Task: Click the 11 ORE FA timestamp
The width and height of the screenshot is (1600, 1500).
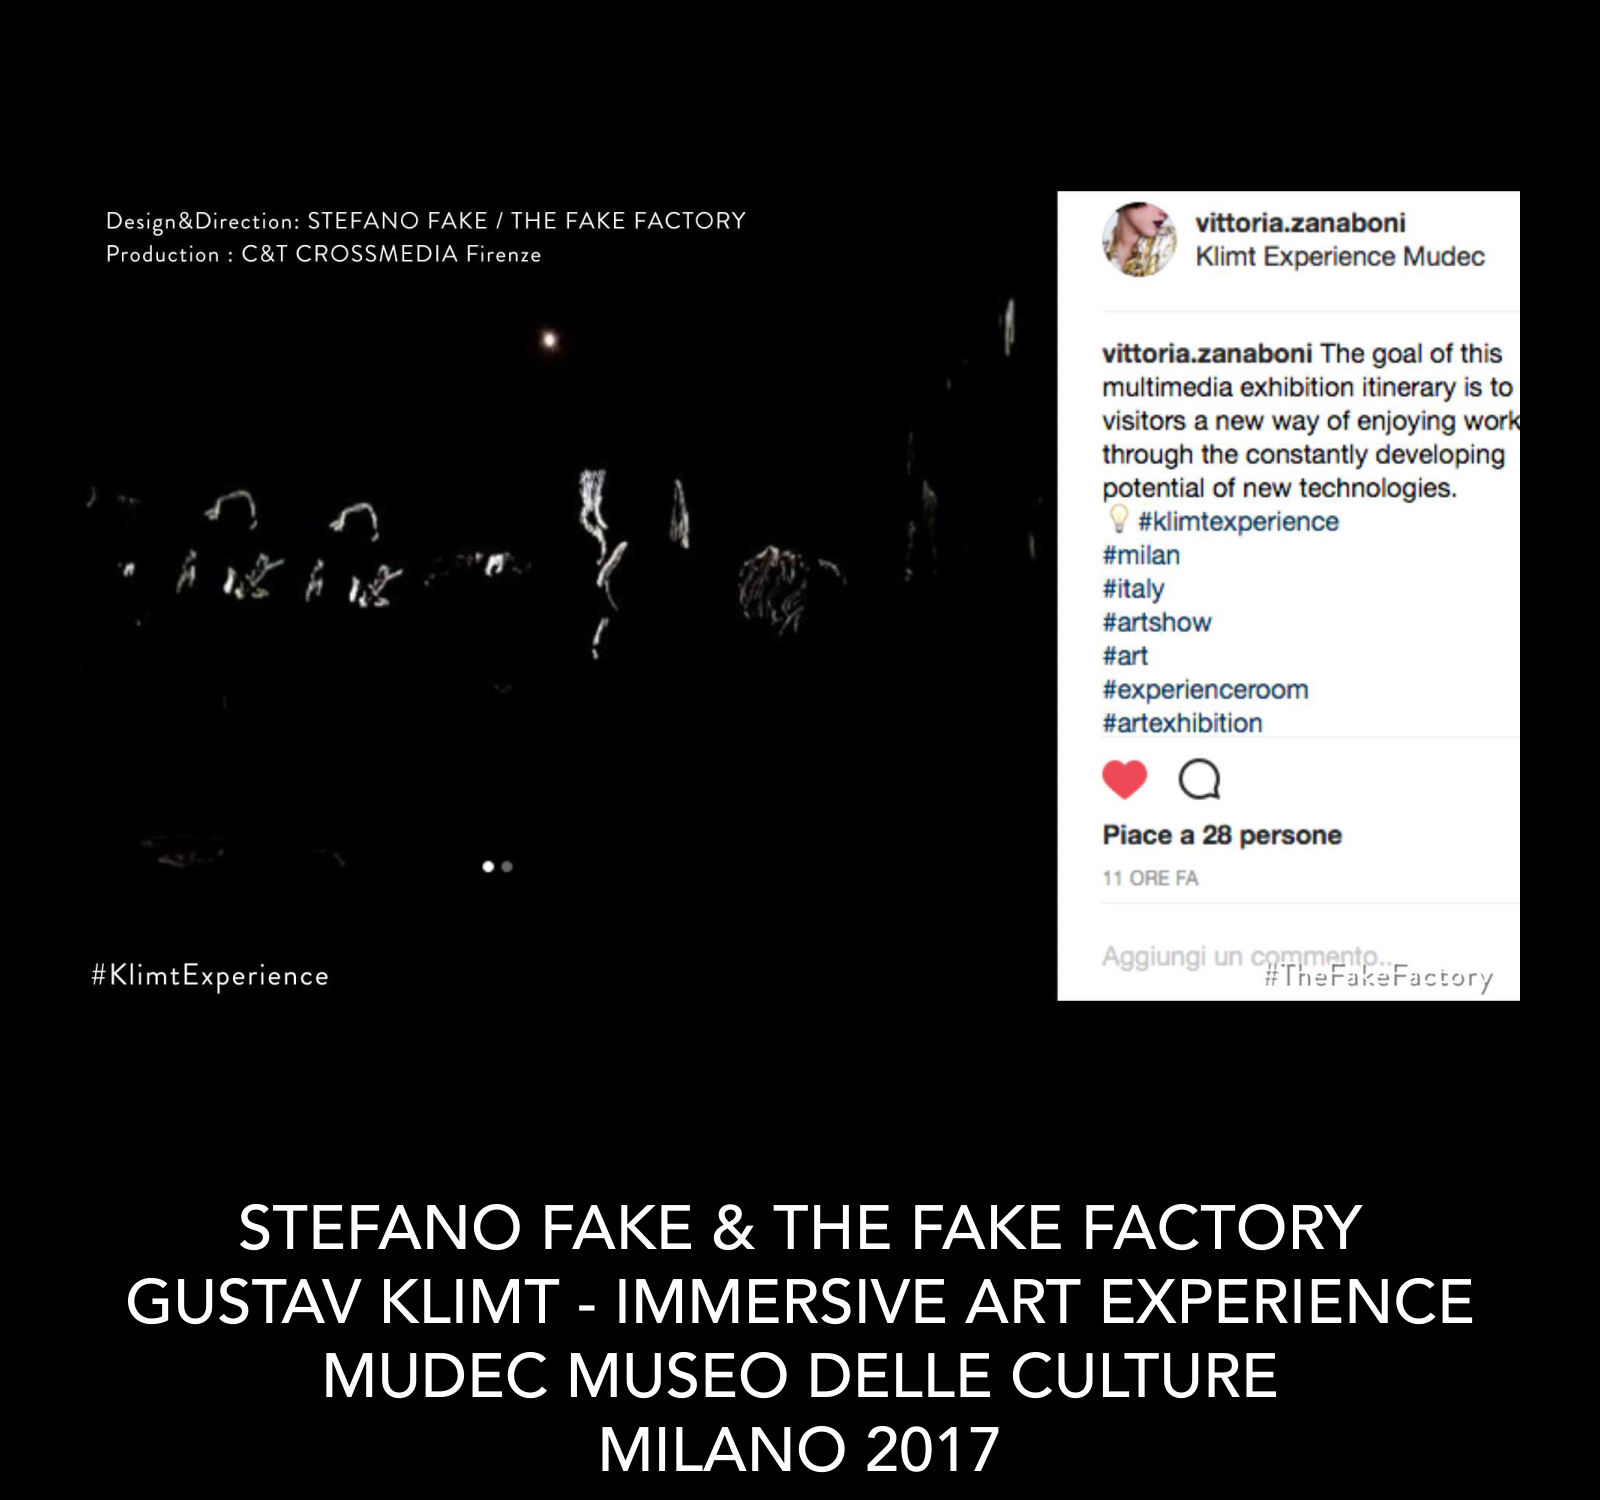Action: pyautogui.click(x=1150, y=878)
